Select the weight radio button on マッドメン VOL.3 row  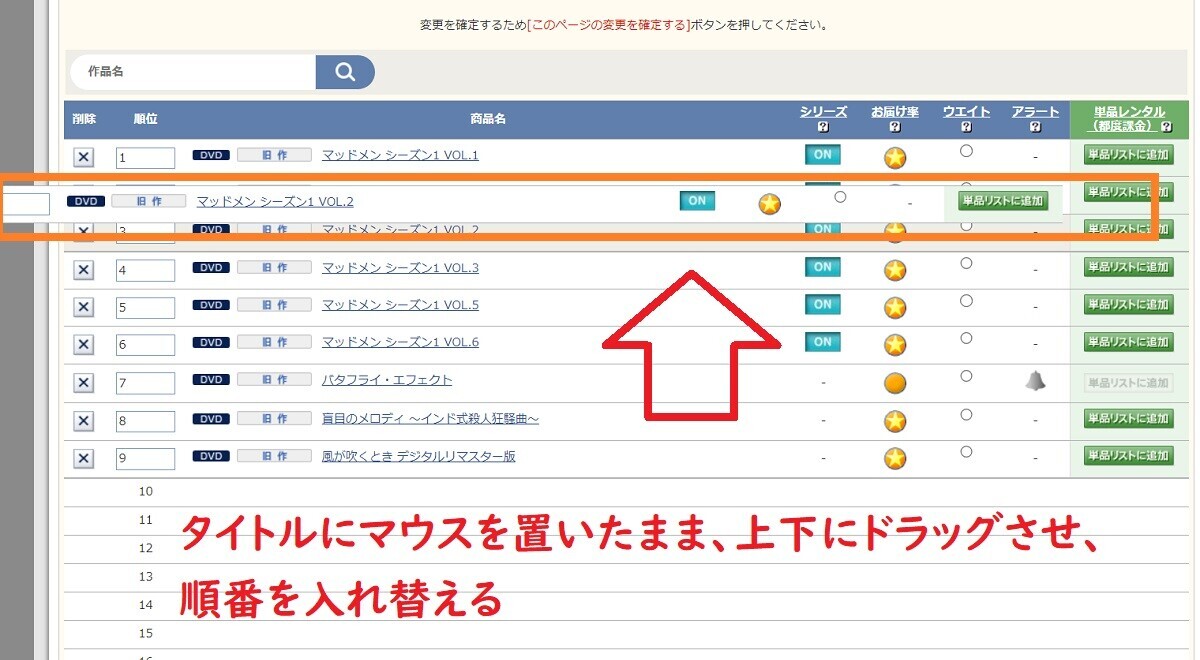tap(965, 263)
